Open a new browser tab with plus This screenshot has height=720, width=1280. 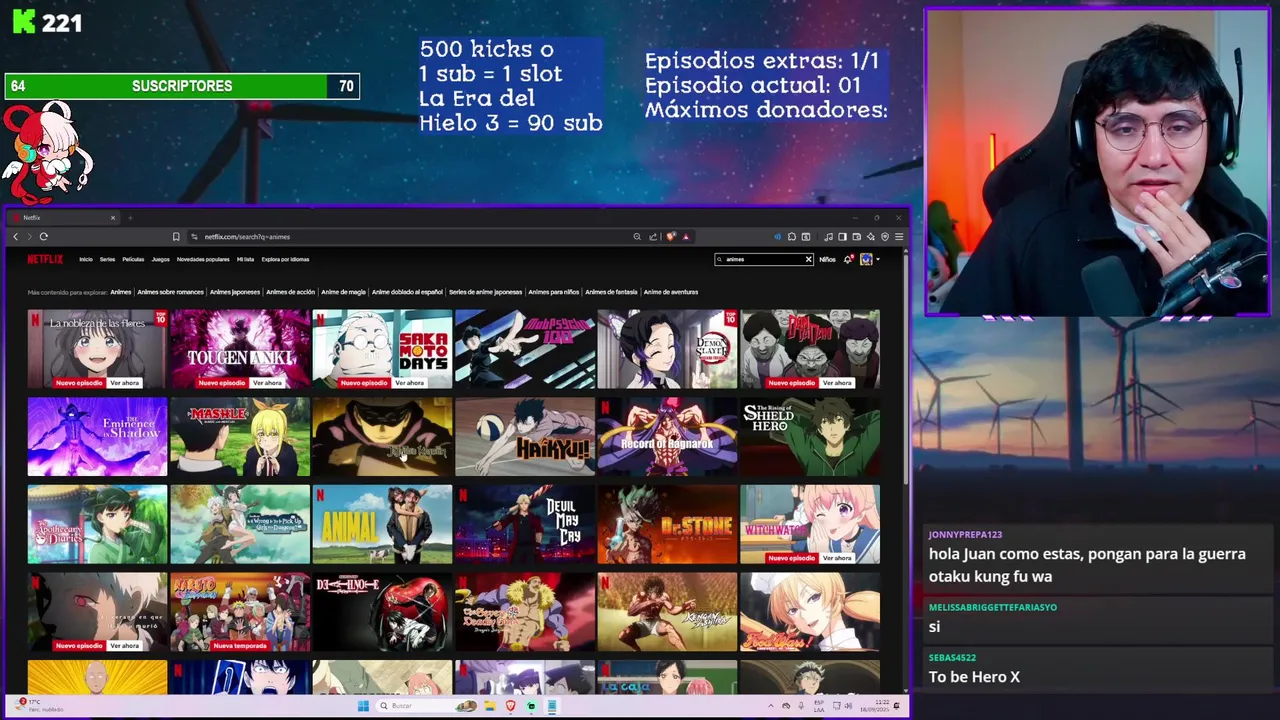pos(130,218)
